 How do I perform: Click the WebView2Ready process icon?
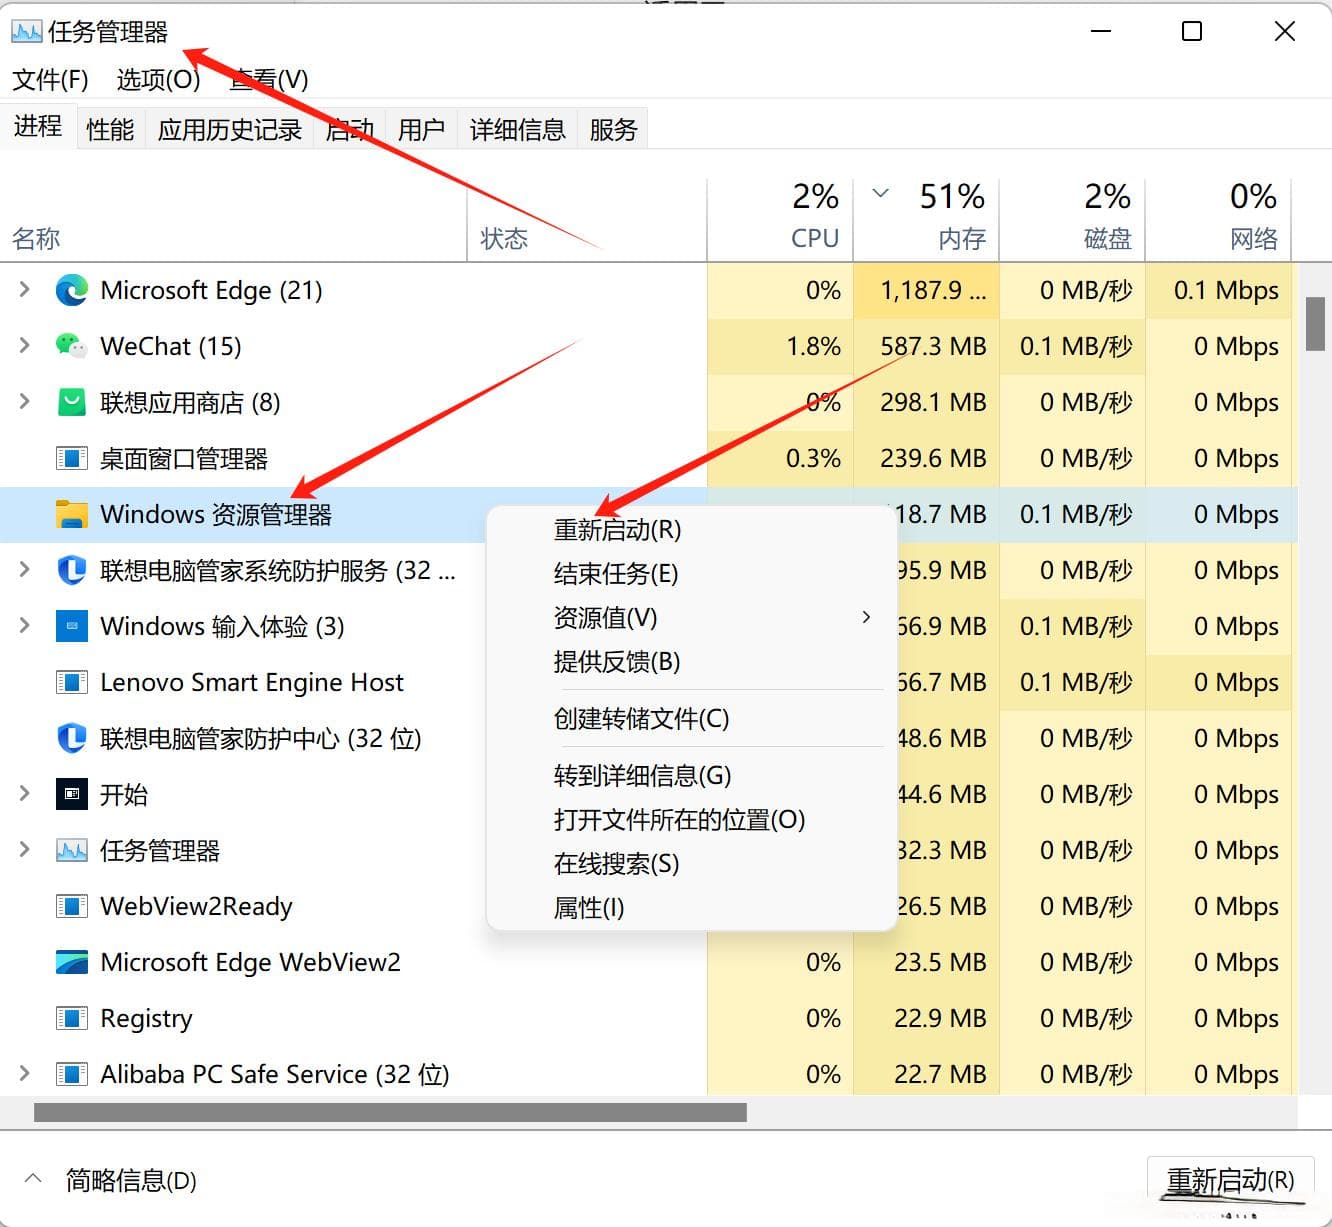coord(72,906)
